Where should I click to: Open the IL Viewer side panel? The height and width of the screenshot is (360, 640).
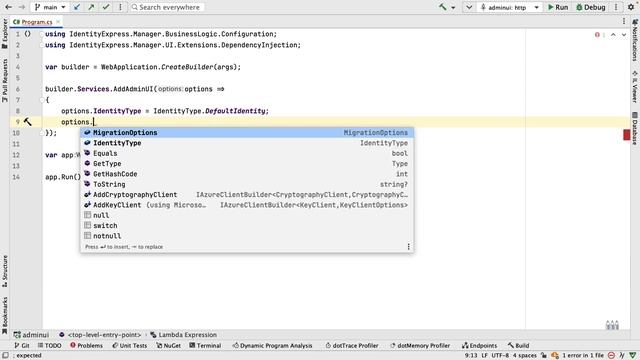[635, 87]
